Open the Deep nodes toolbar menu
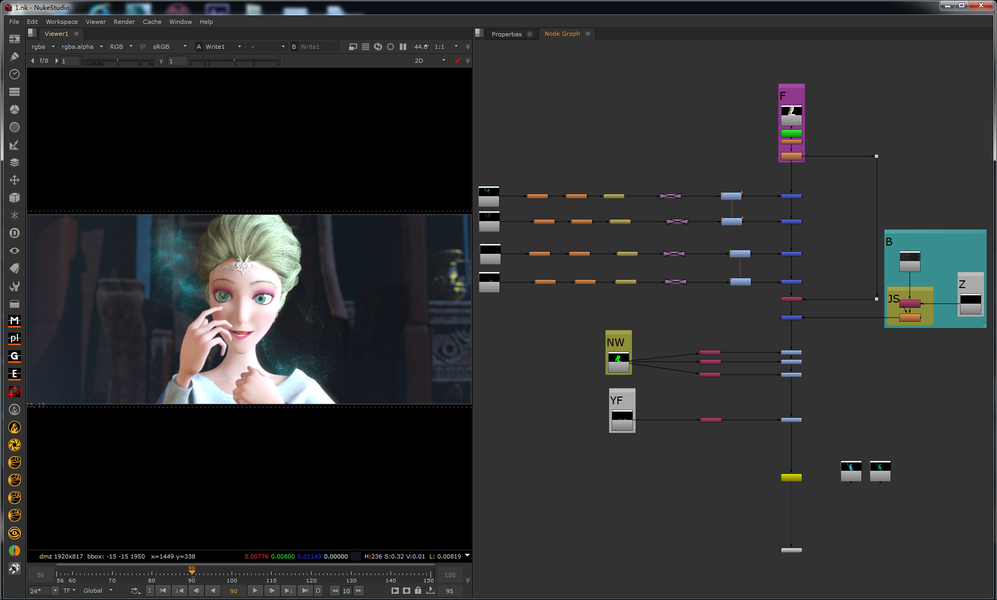 pos(14,233)
